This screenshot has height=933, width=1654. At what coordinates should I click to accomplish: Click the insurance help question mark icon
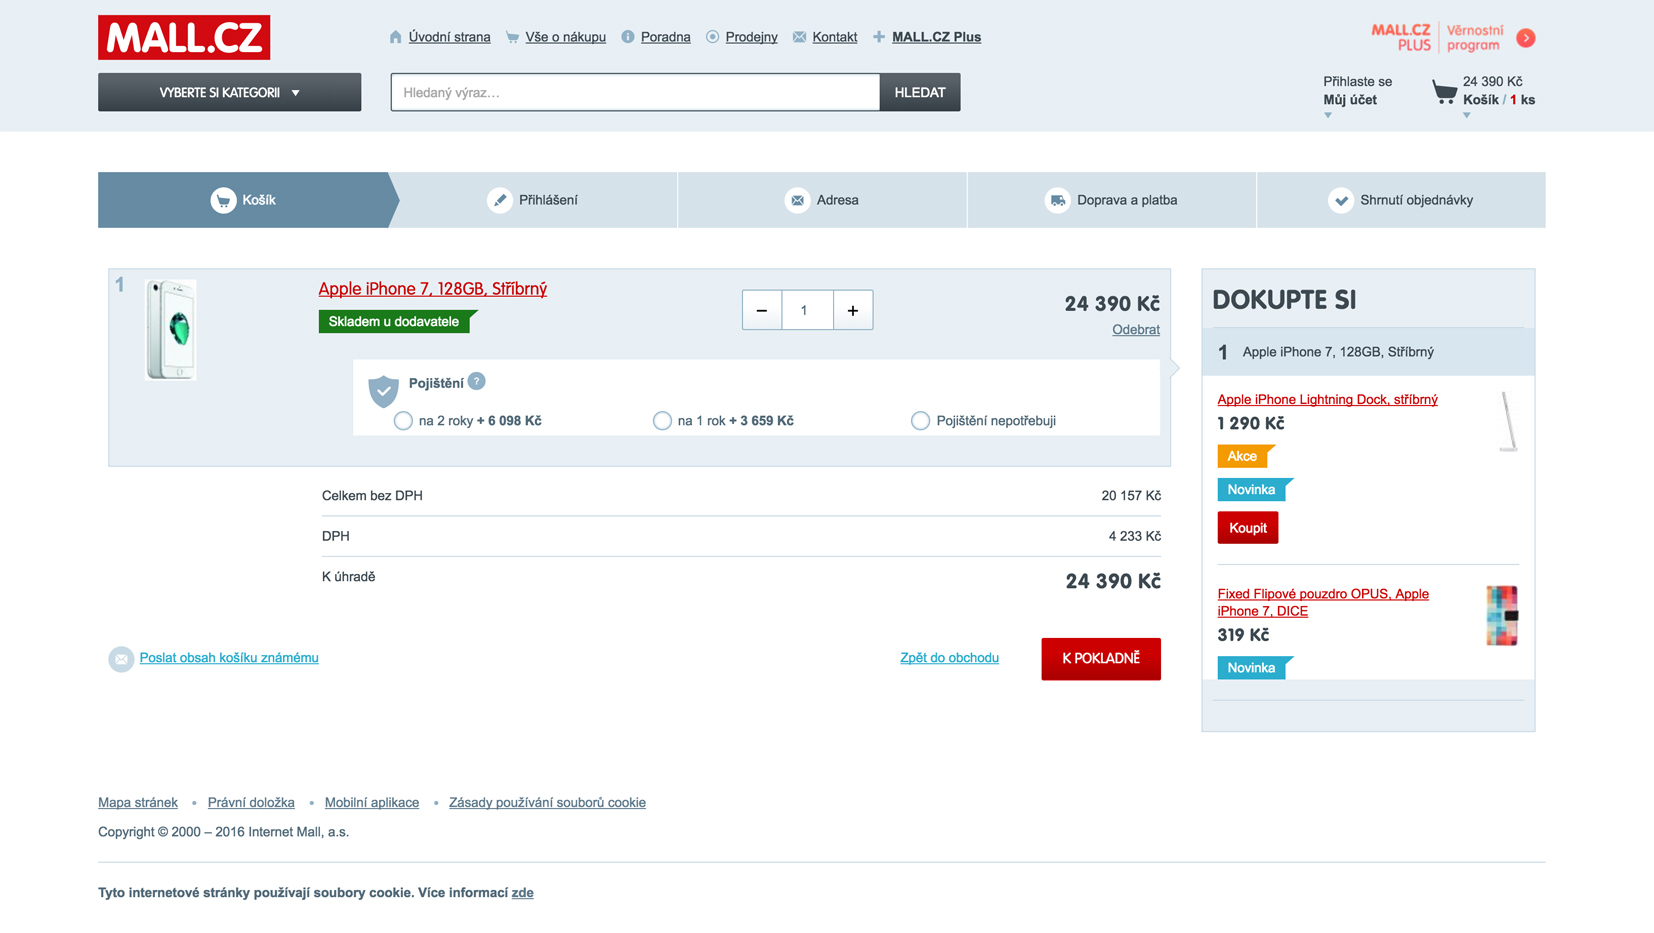click(477, 381)
